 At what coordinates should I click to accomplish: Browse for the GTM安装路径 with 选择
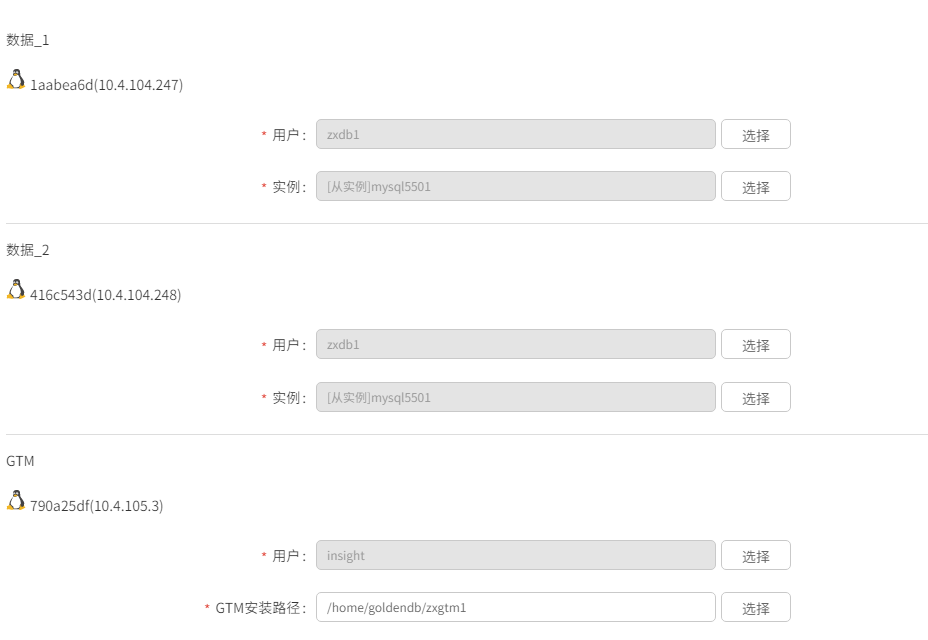[x=756, y=607]
